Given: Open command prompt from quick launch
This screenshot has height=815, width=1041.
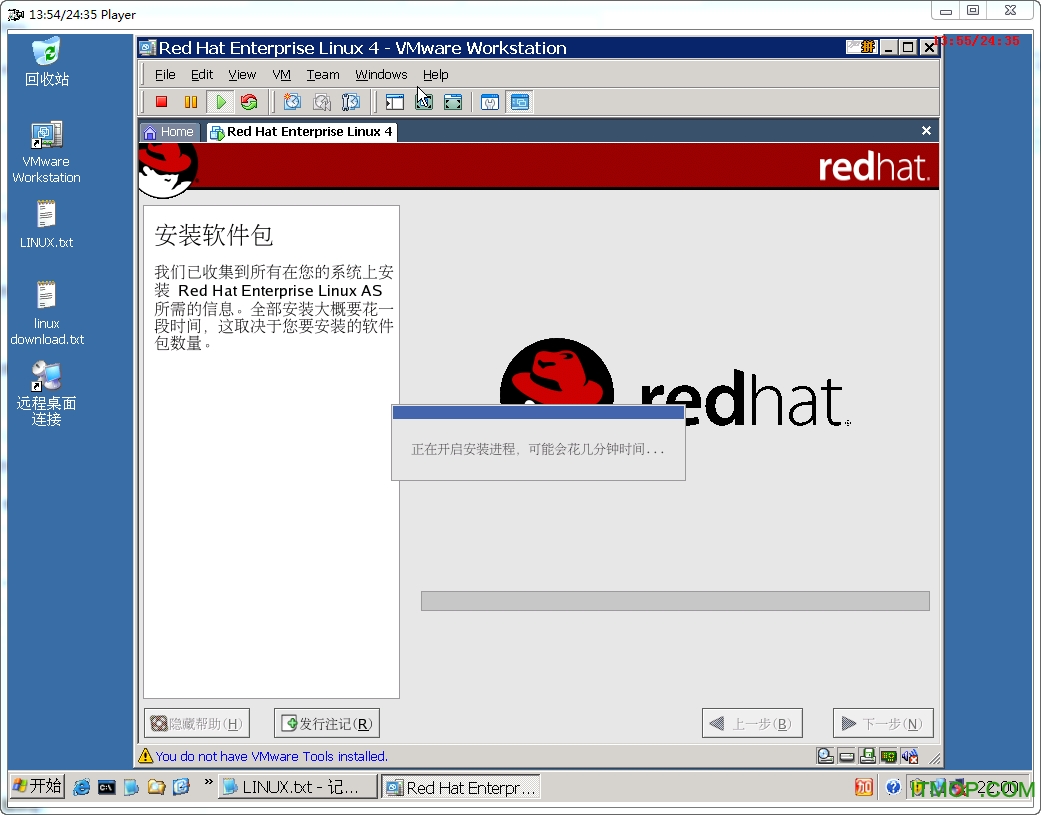Looking at the screenshot, I should 106,787.
